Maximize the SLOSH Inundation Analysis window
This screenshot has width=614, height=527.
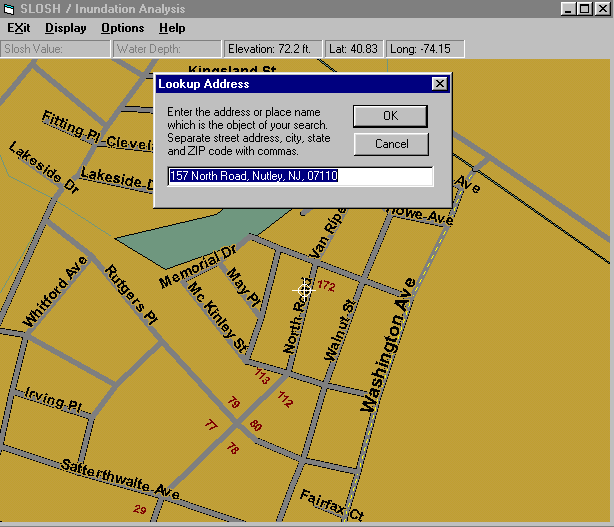tap(584, 8)
